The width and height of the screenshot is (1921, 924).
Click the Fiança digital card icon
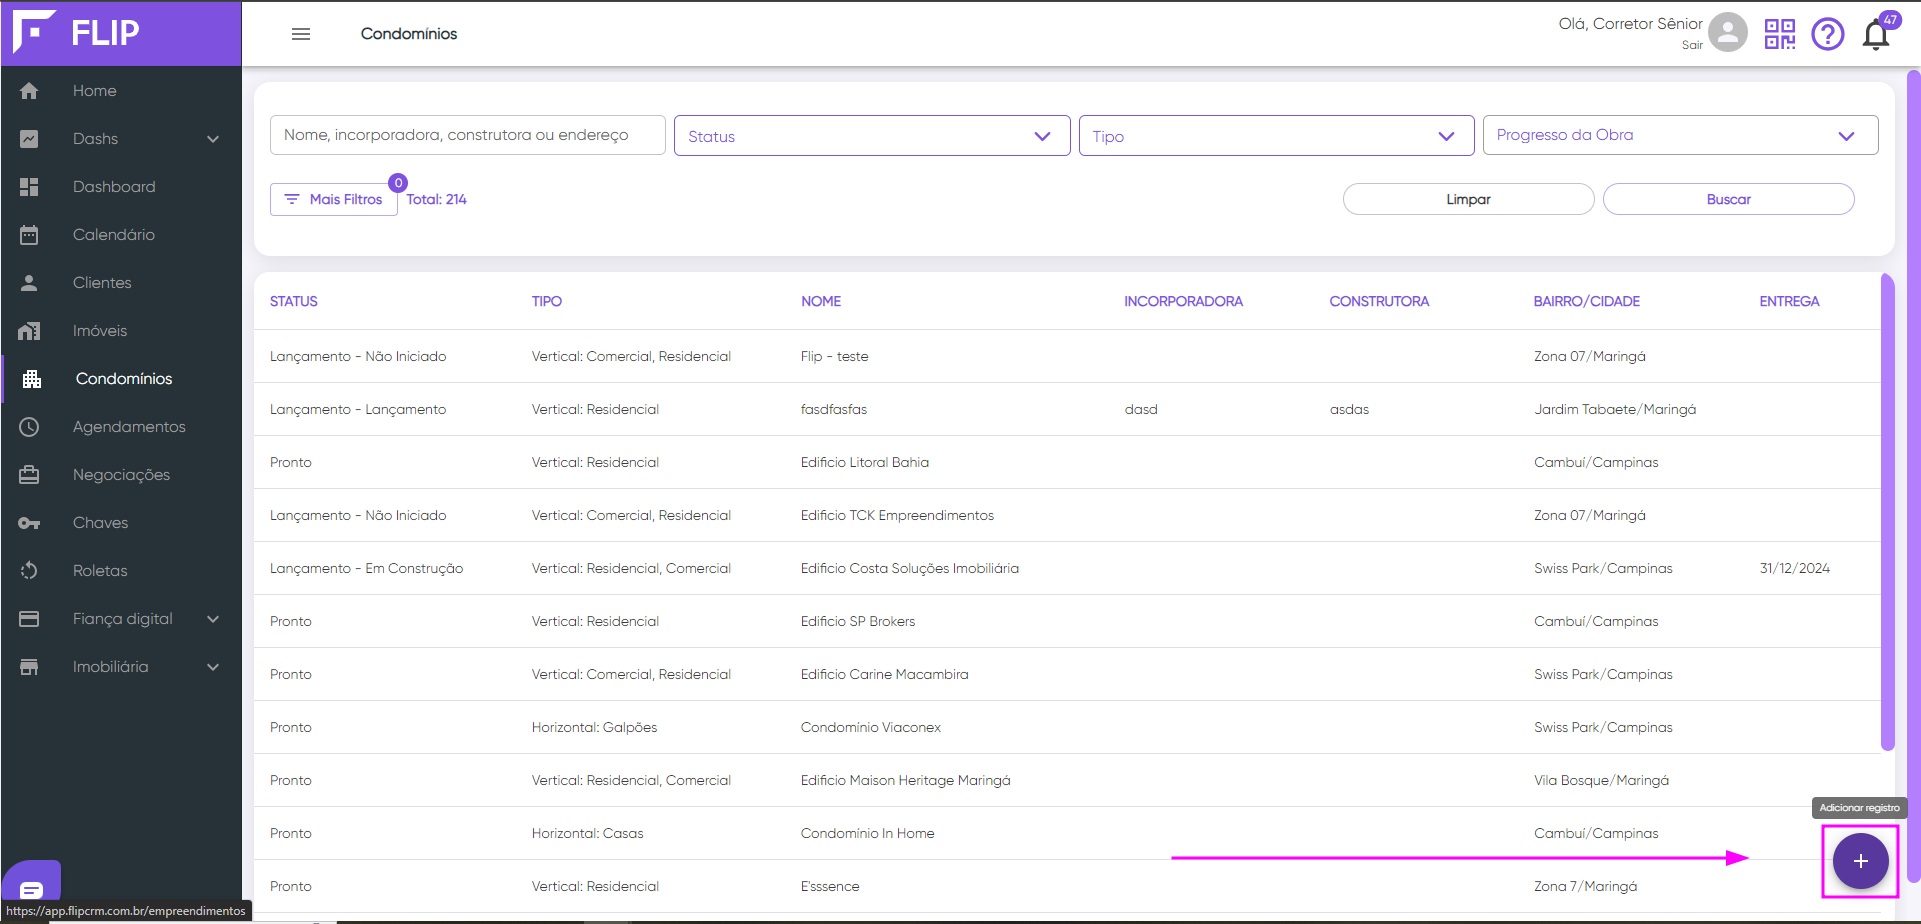coord(29,619)
